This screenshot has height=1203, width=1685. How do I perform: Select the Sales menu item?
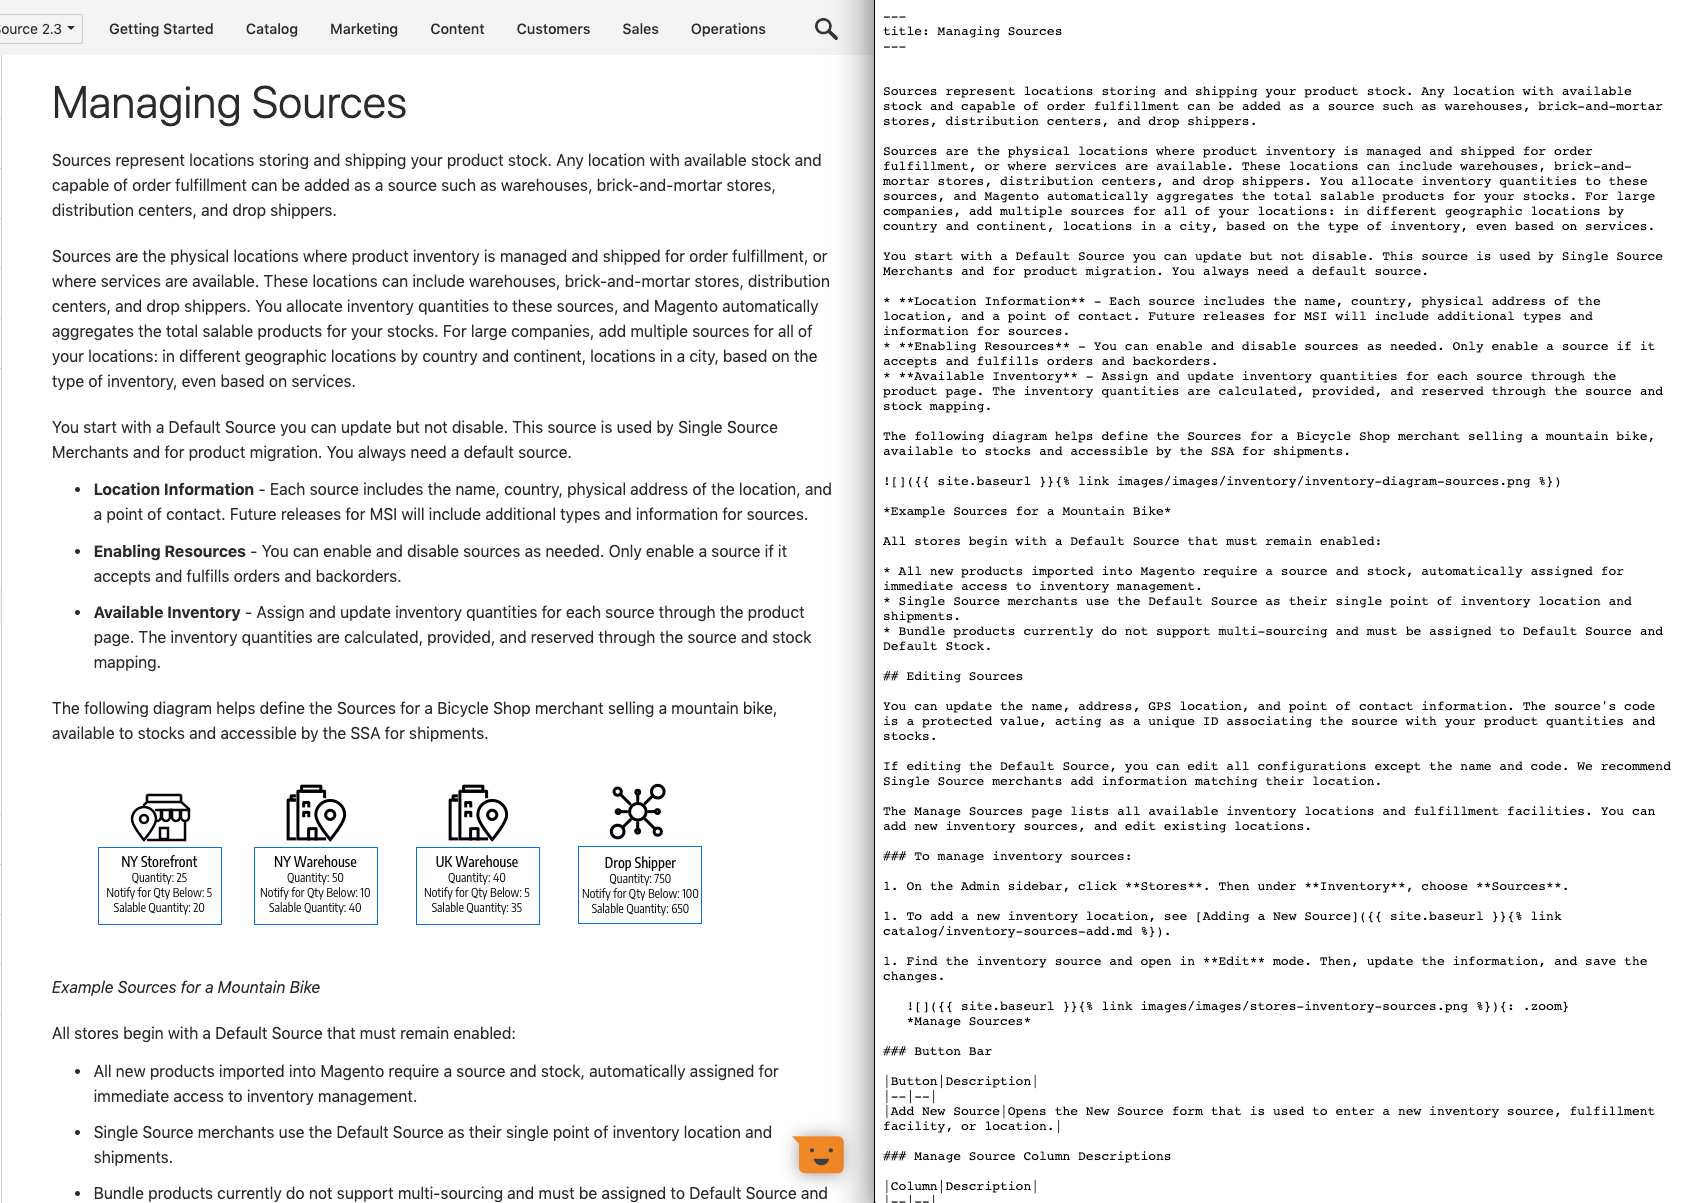640,29
